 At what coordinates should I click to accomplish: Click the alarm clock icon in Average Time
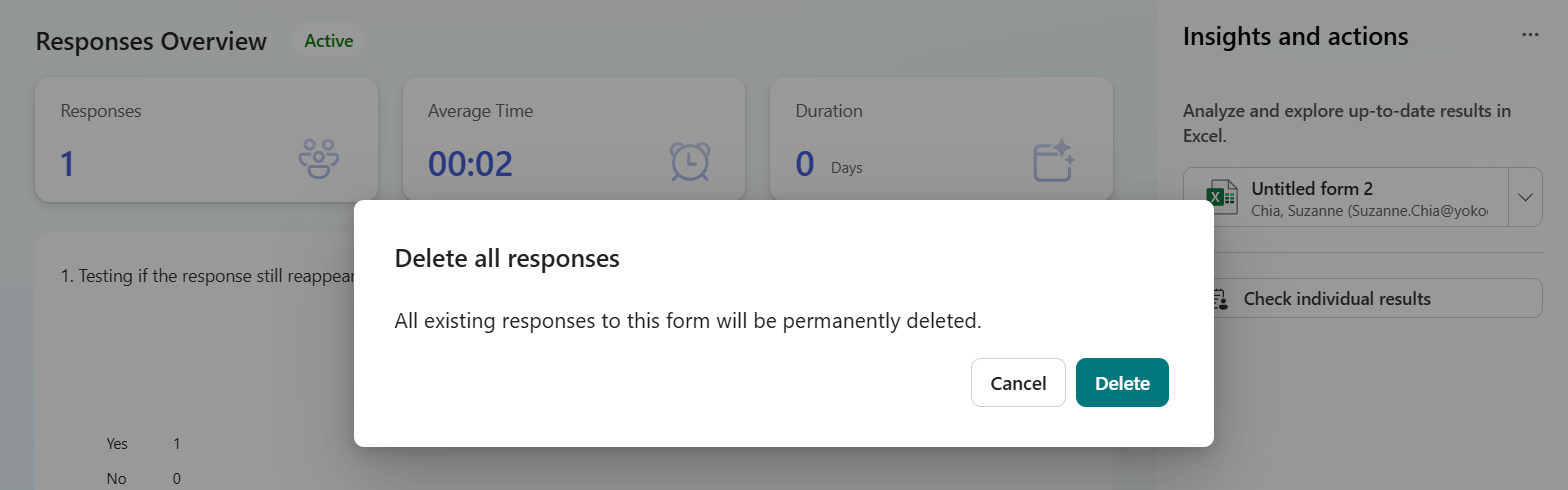(x=690, y=162)
